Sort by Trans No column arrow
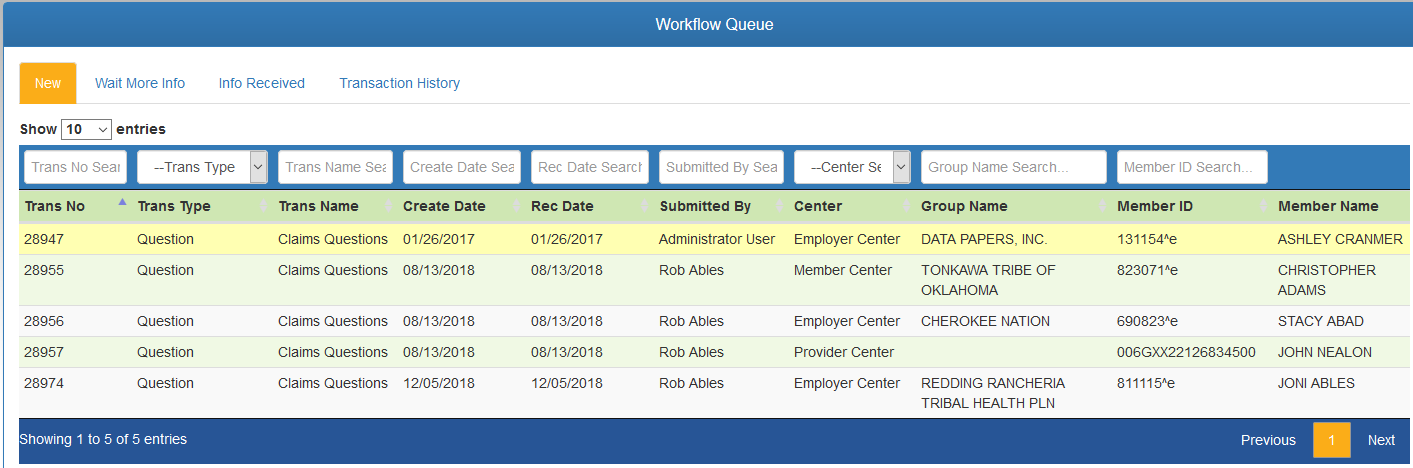1413x468 pixels. point(122,202)
